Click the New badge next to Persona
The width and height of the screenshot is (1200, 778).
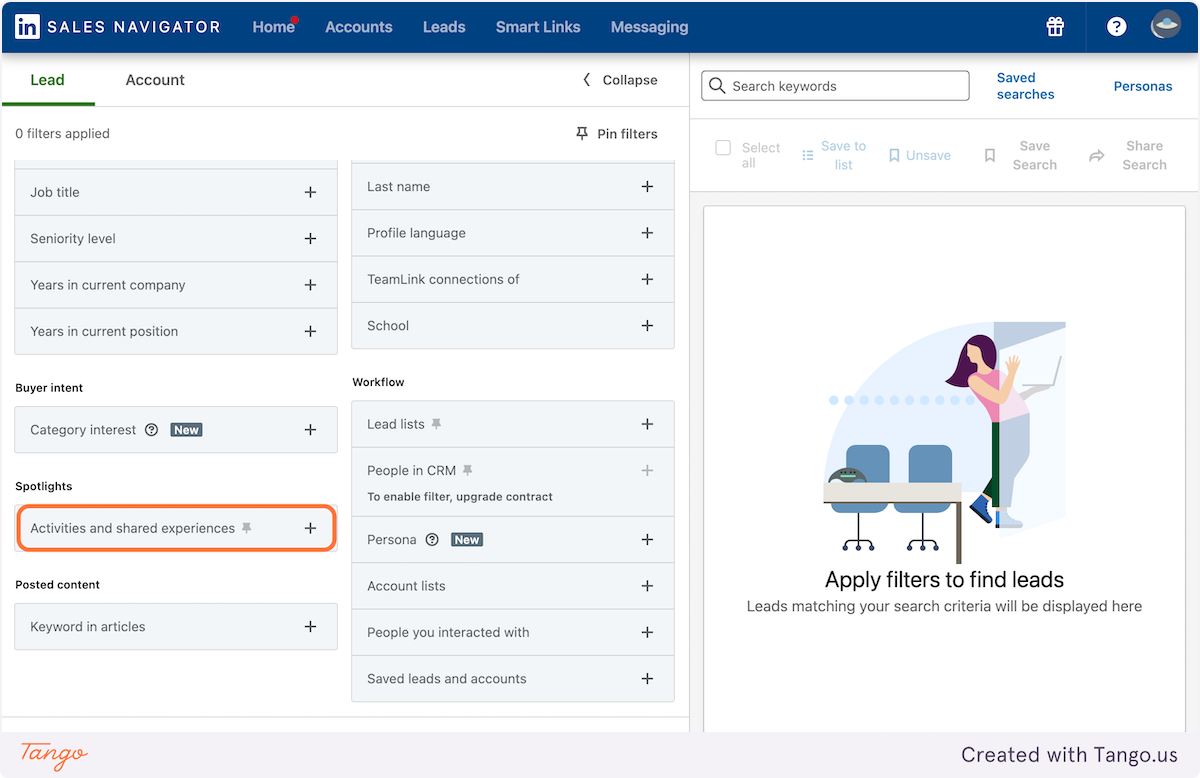pos(467,539)
